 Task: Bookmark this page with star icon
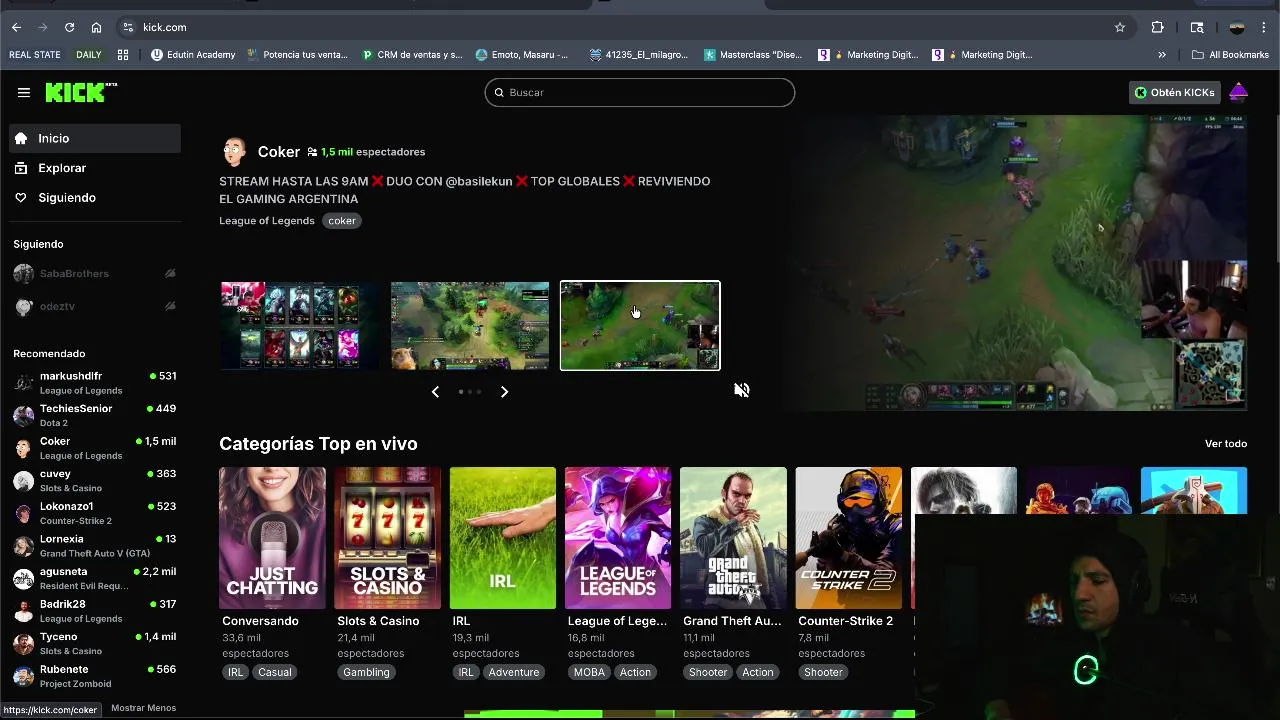pyautogui.click(x=1120, y=27)
